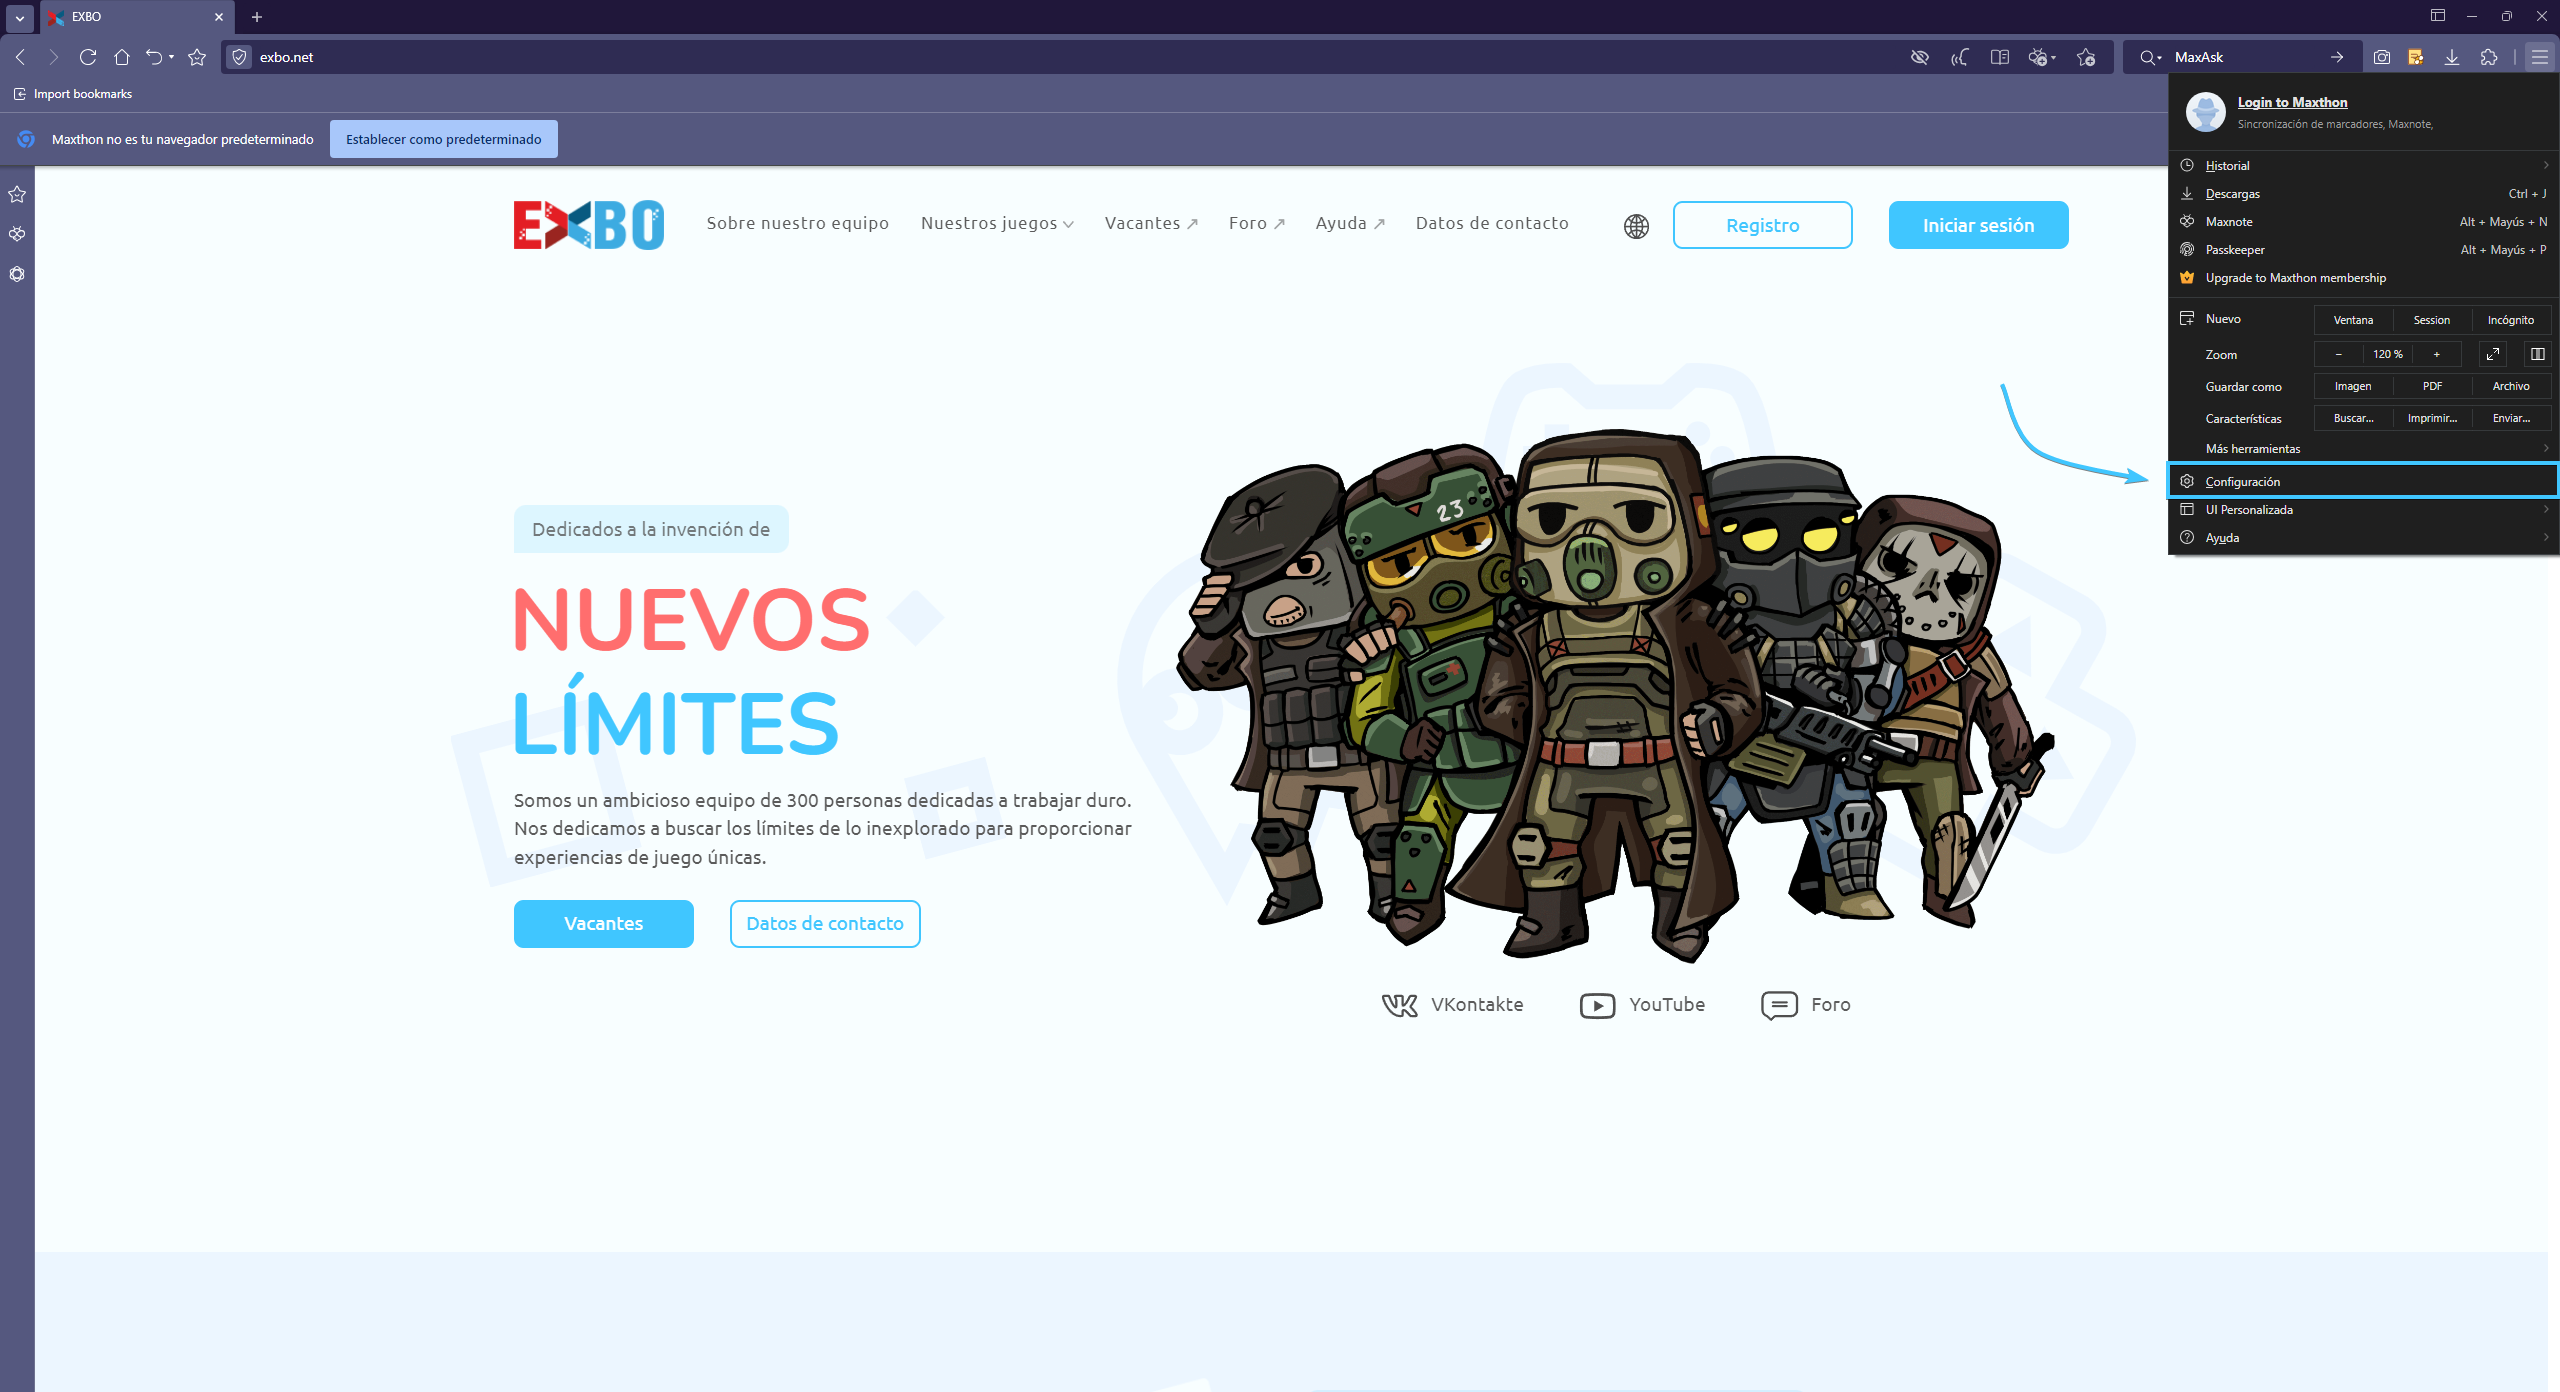This screenshot has height=1392, width=2560.
Task: Open the search engine dropdown beside MaxAsk
Action: point(2150,57)
